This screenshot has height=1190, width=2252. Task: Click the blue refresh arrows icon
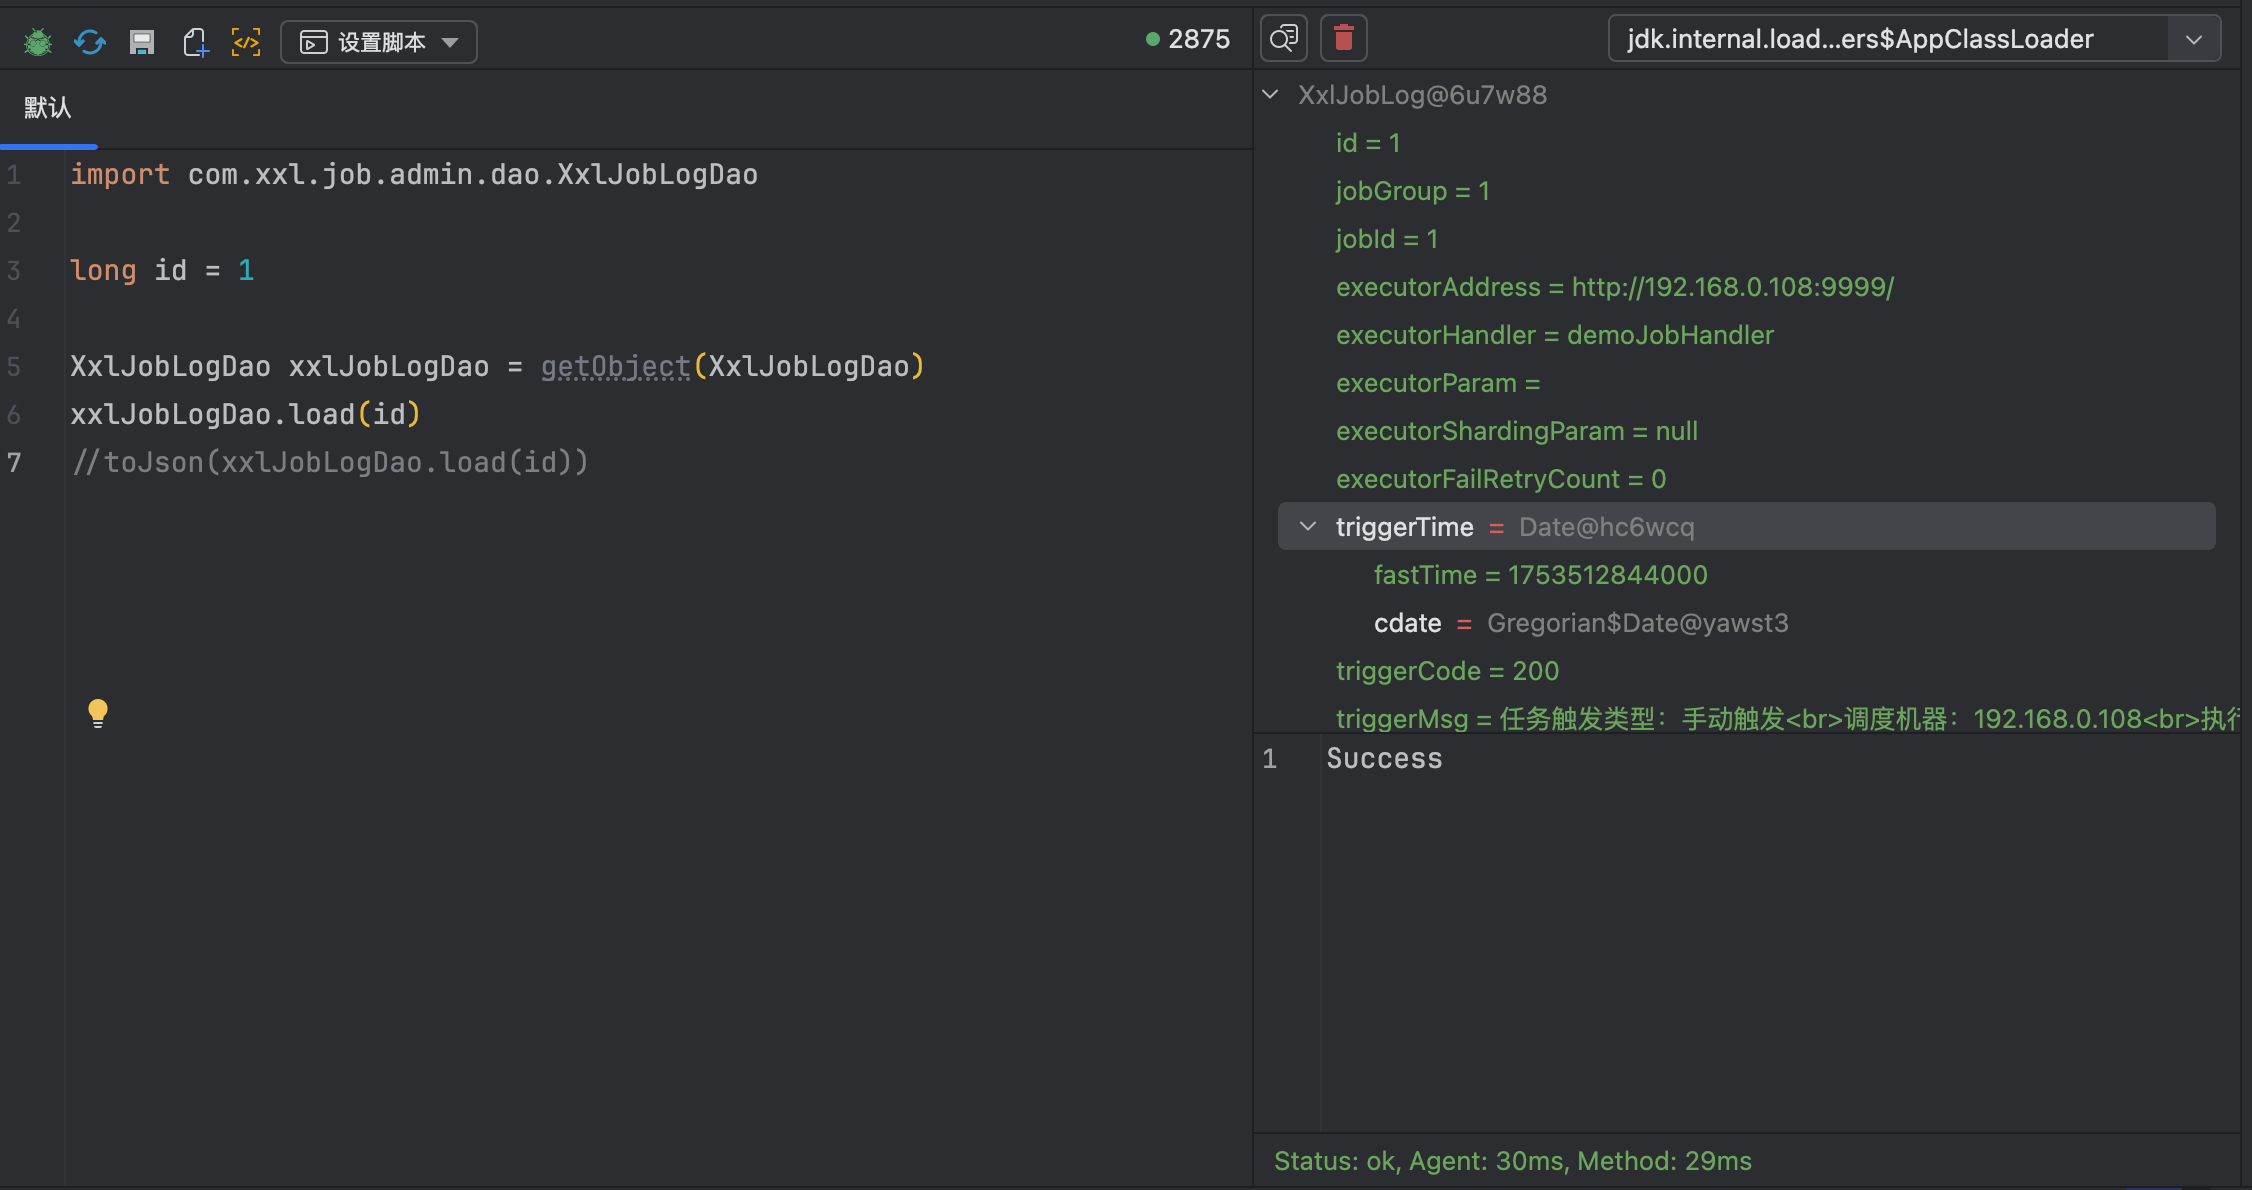(x=90, y=42)
